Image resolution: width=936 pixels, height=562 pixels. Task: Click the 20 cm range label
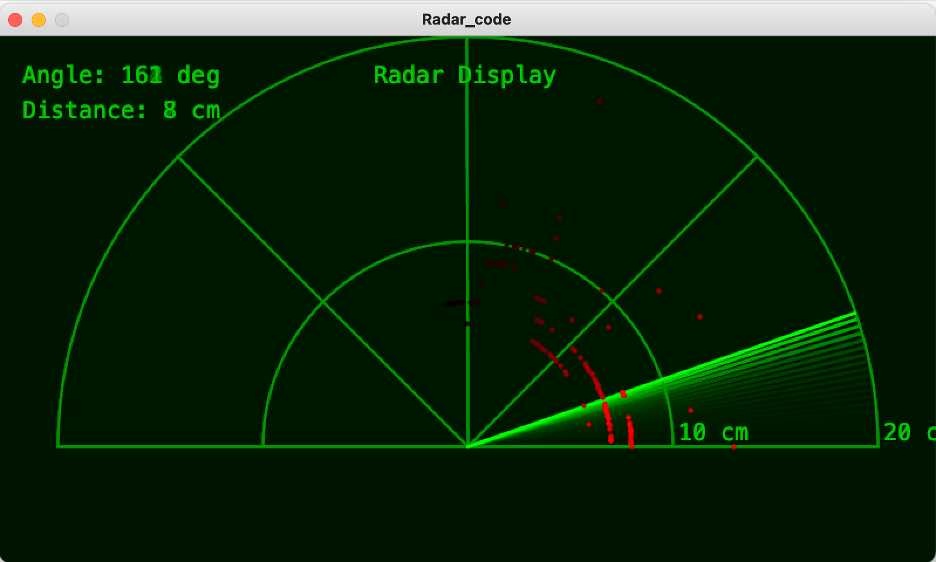909,432
